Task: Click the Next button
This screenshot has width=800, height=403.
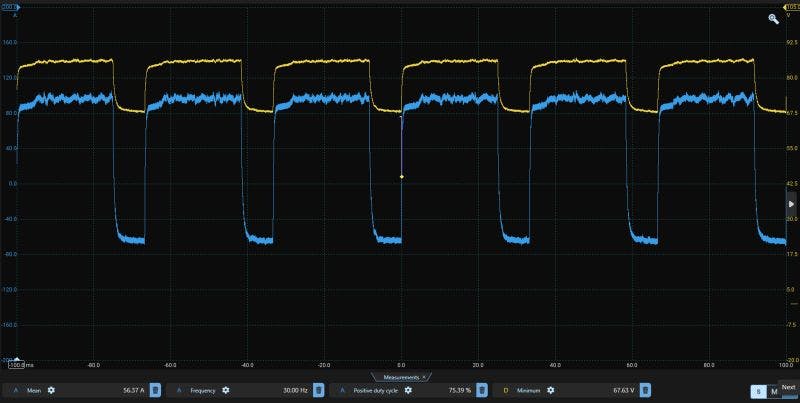Action: [x=789, y=387]
